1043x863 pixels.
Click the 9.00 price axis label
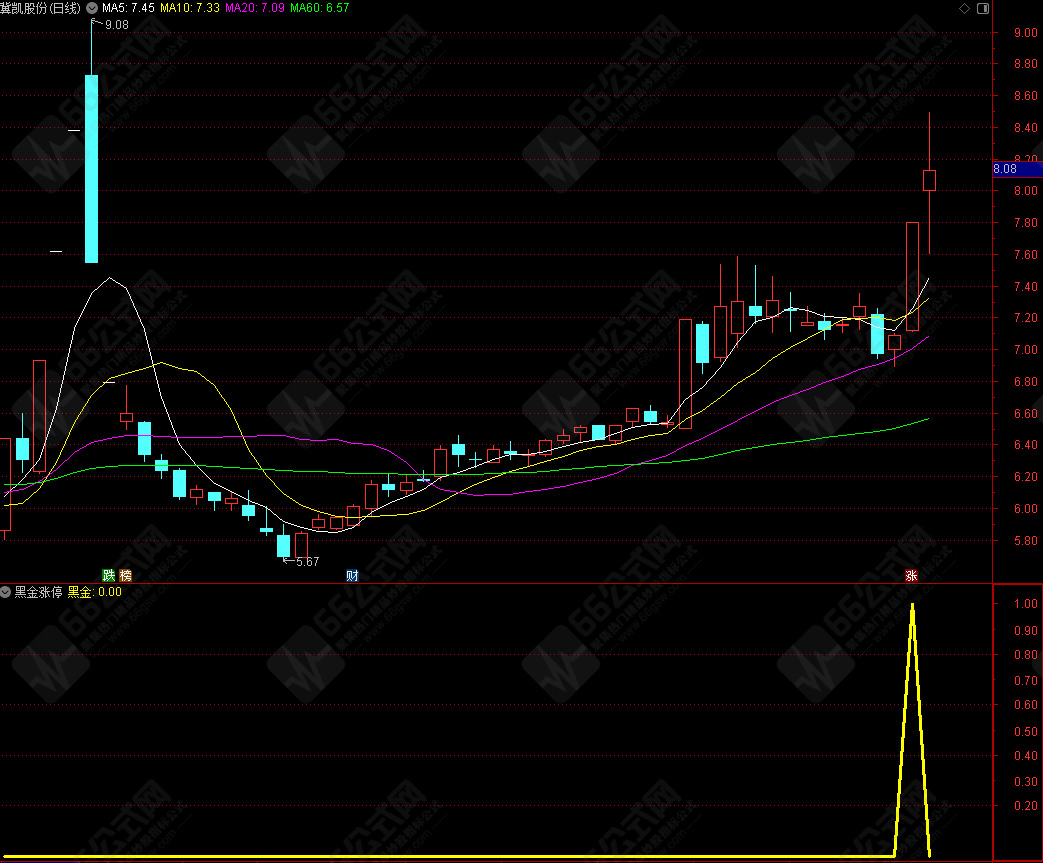click(1025, 32)
